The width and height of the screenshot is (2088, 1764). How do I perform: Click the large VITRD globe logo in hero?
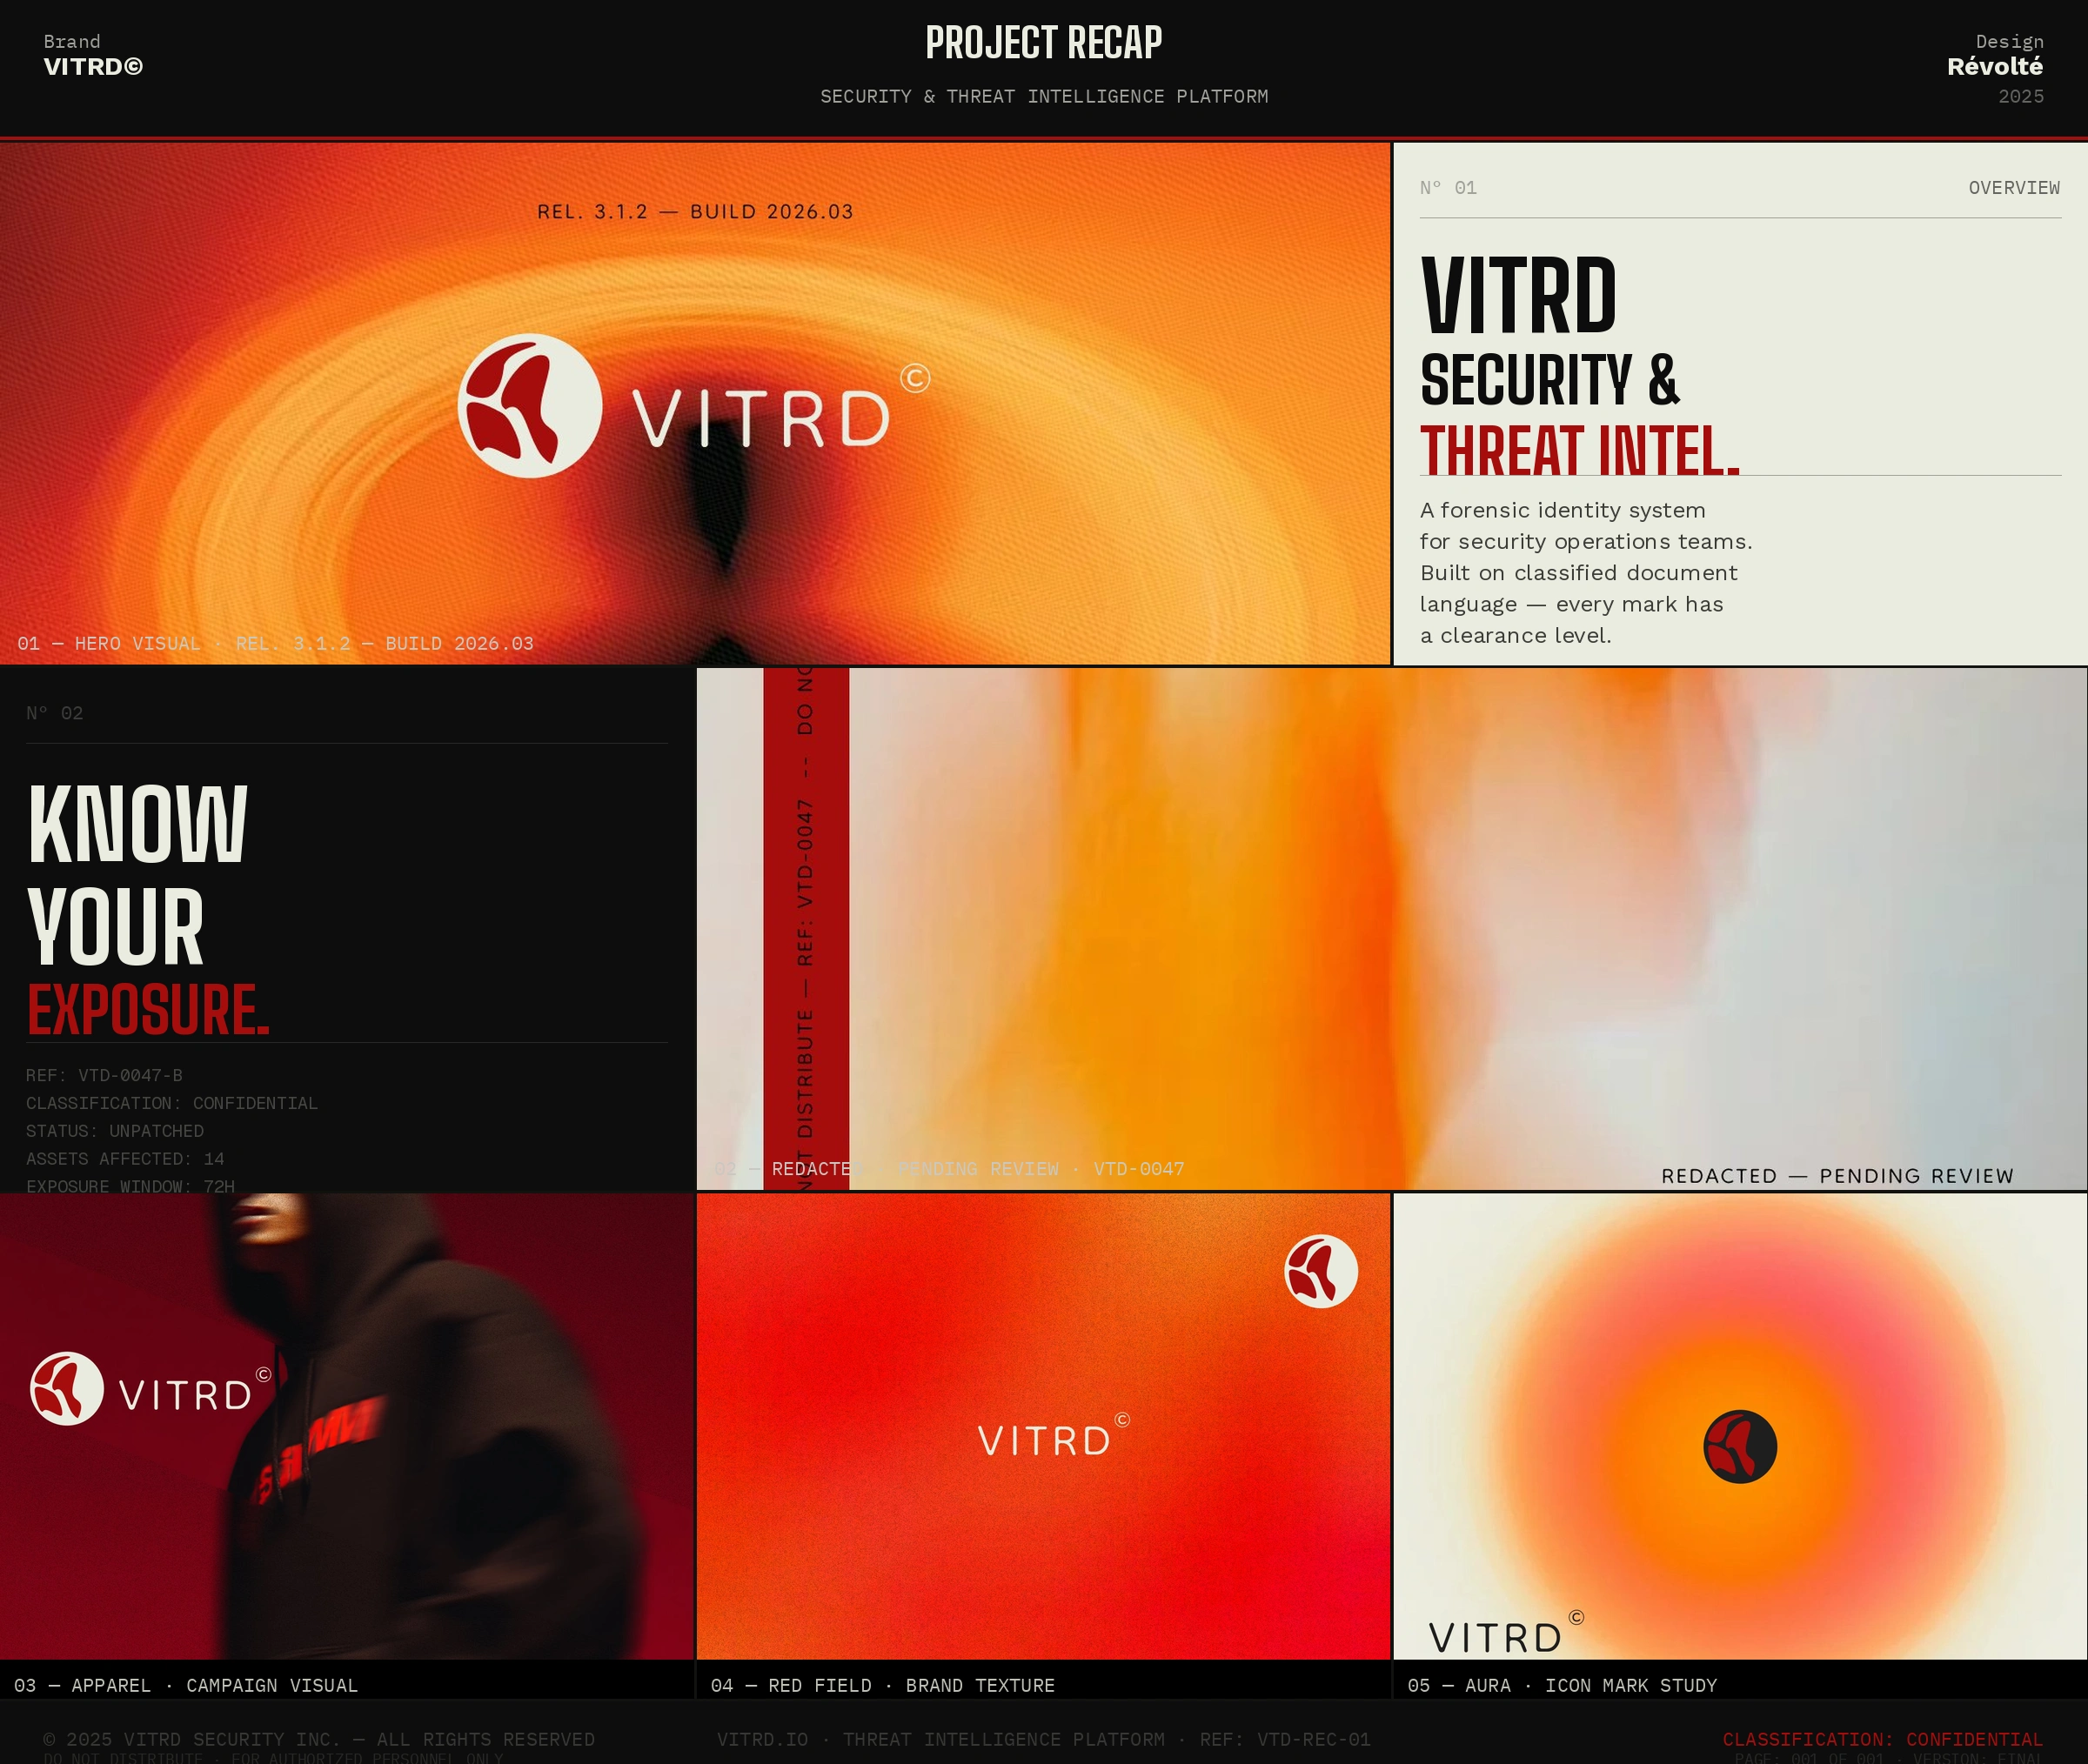pyautogui.click(x=529, y=406)
